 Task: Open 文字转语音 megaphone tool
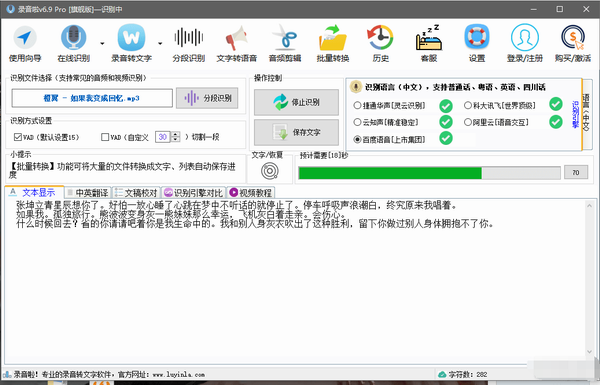tap(236, 43)
